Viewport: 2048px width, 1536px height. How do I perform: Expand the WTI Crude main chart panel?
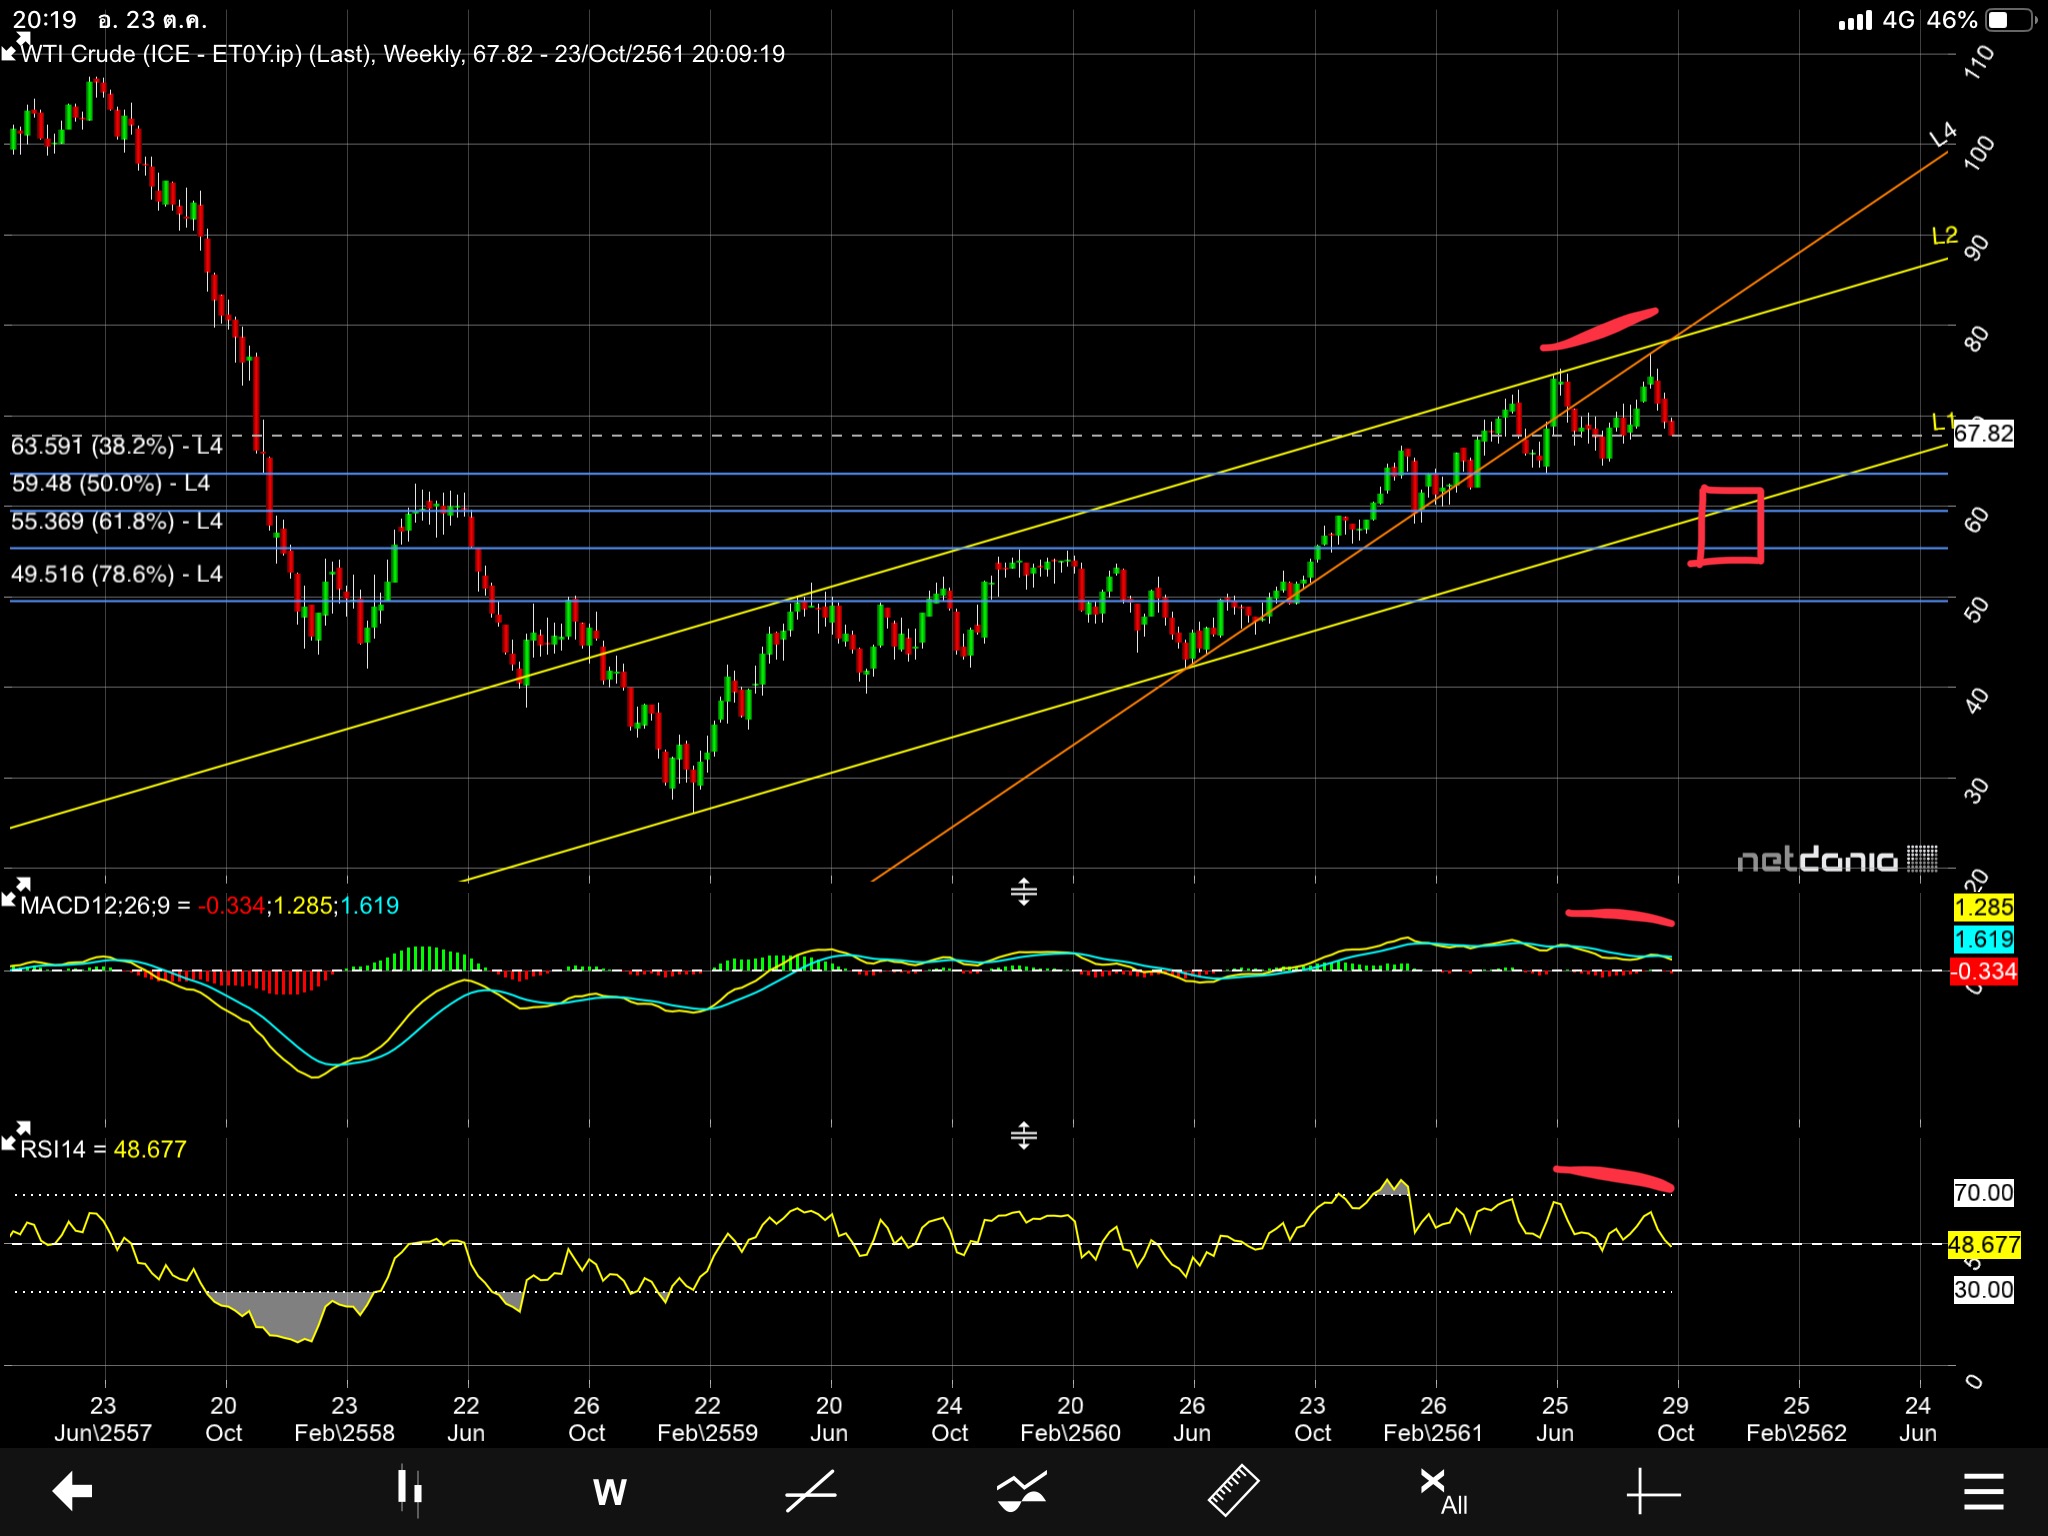[14, 44]
